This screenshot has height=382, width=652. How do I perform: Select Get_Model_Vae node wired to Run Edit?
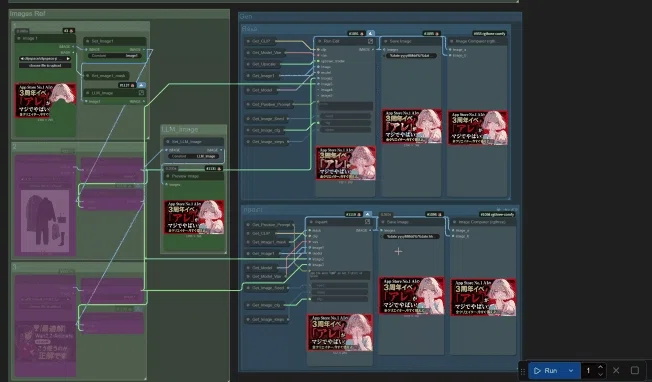tap(264, 52)
